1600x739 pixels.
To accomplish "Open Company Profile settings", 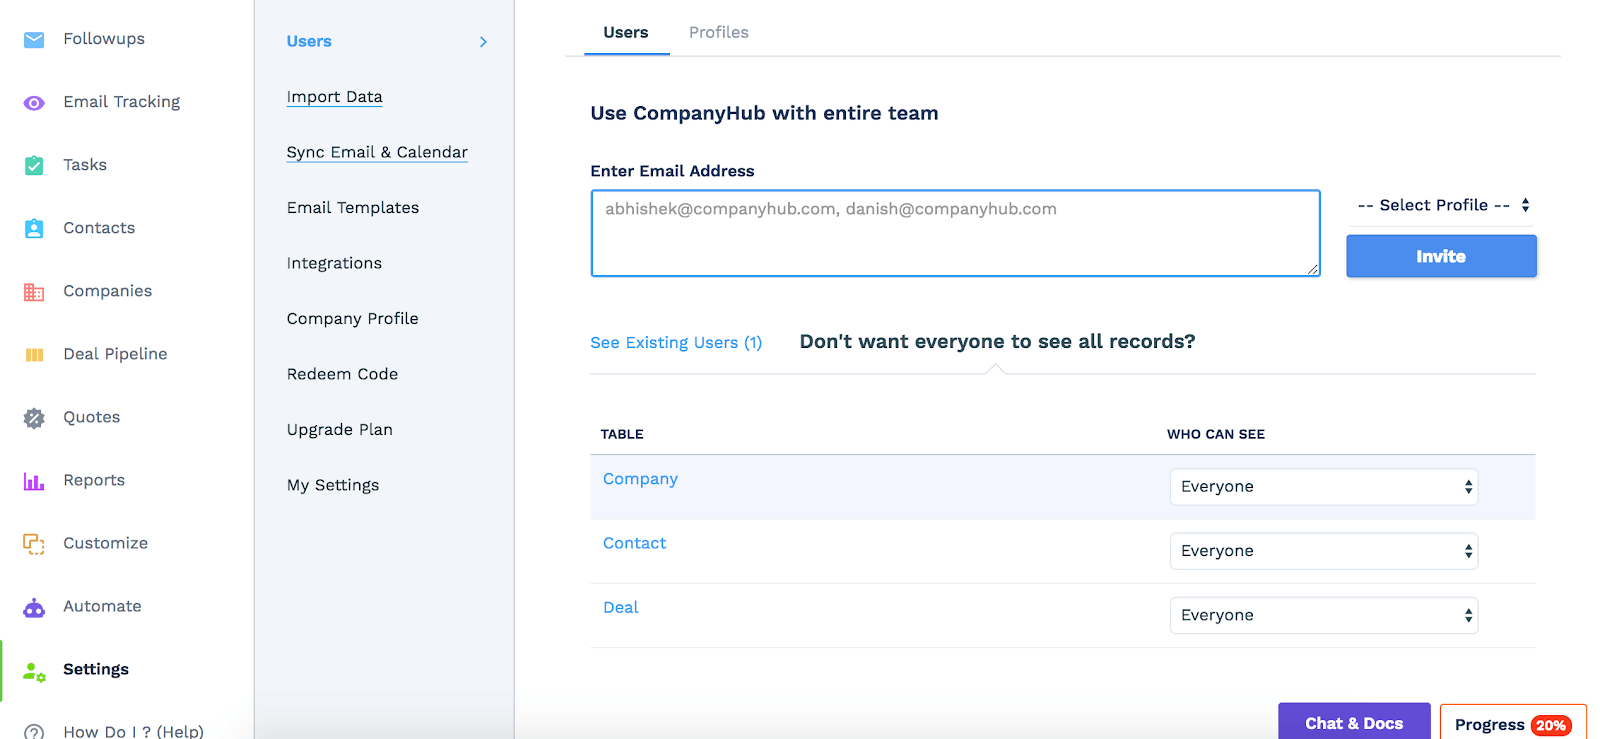I will click(353, 319).
